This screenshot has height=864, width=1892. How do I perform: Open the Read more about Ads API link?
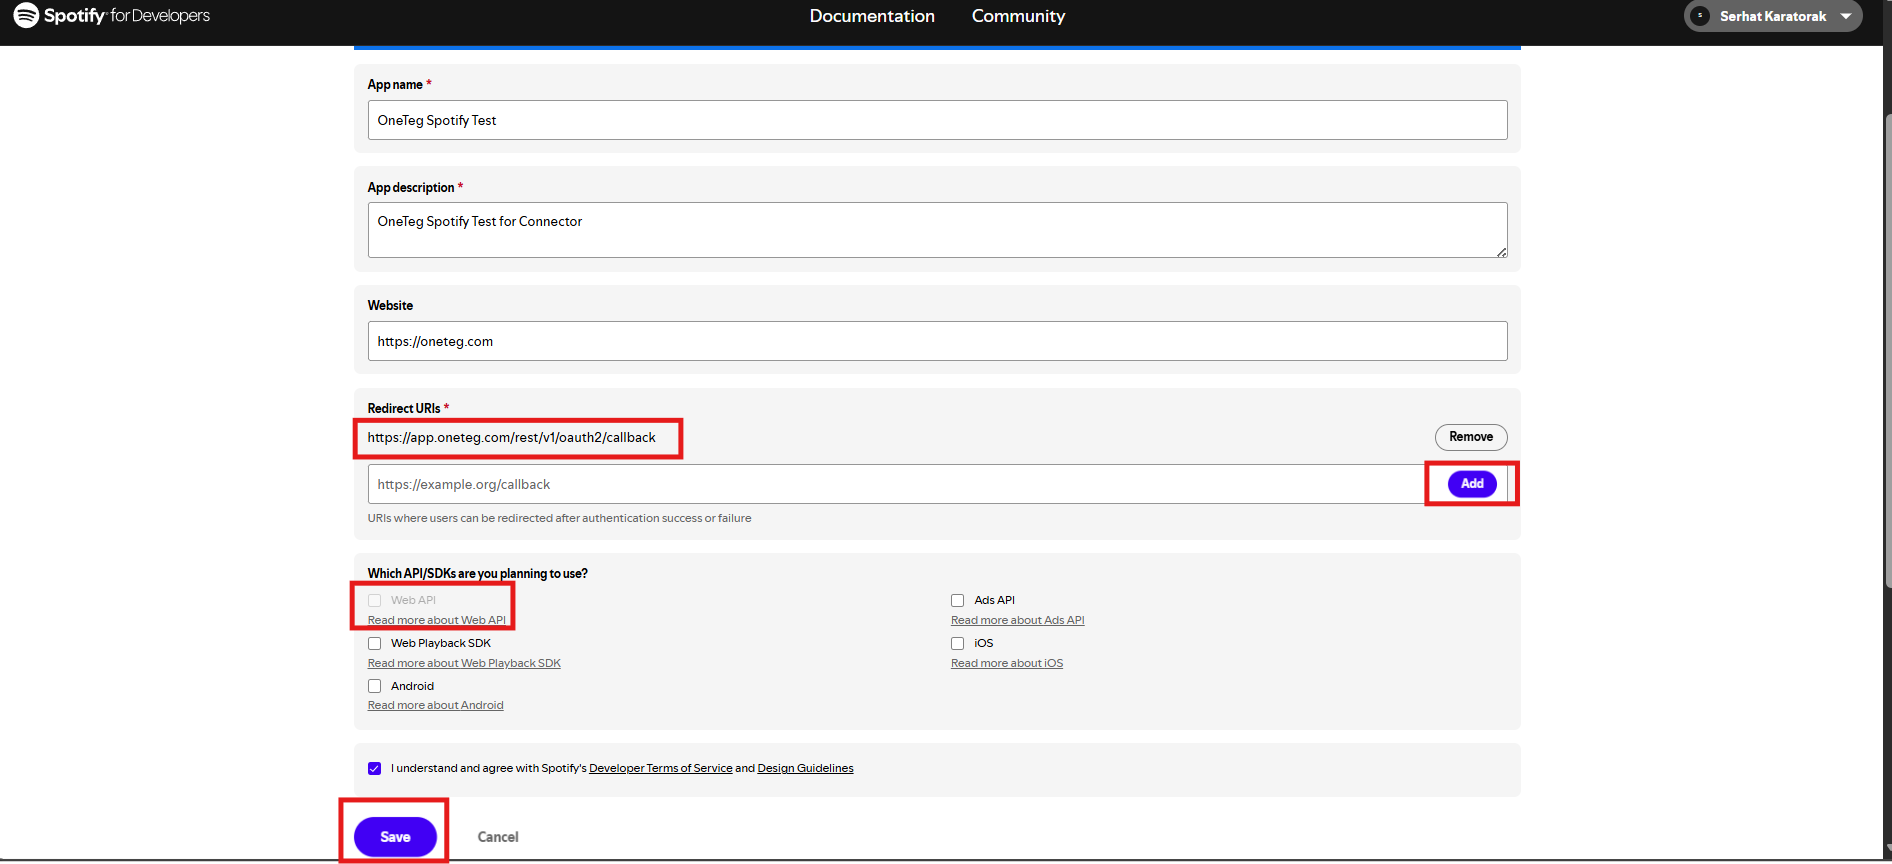[1018, 620]
